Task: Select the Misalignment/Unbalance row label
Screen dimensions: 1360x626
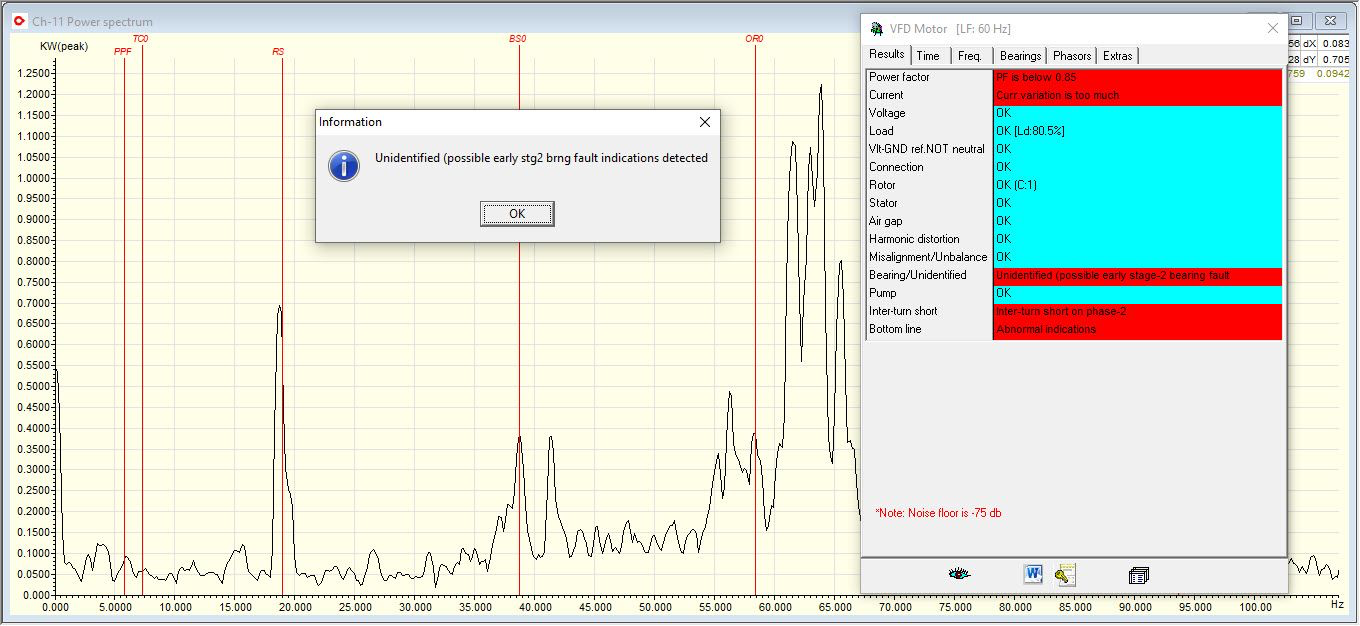Action: [929, 257]
